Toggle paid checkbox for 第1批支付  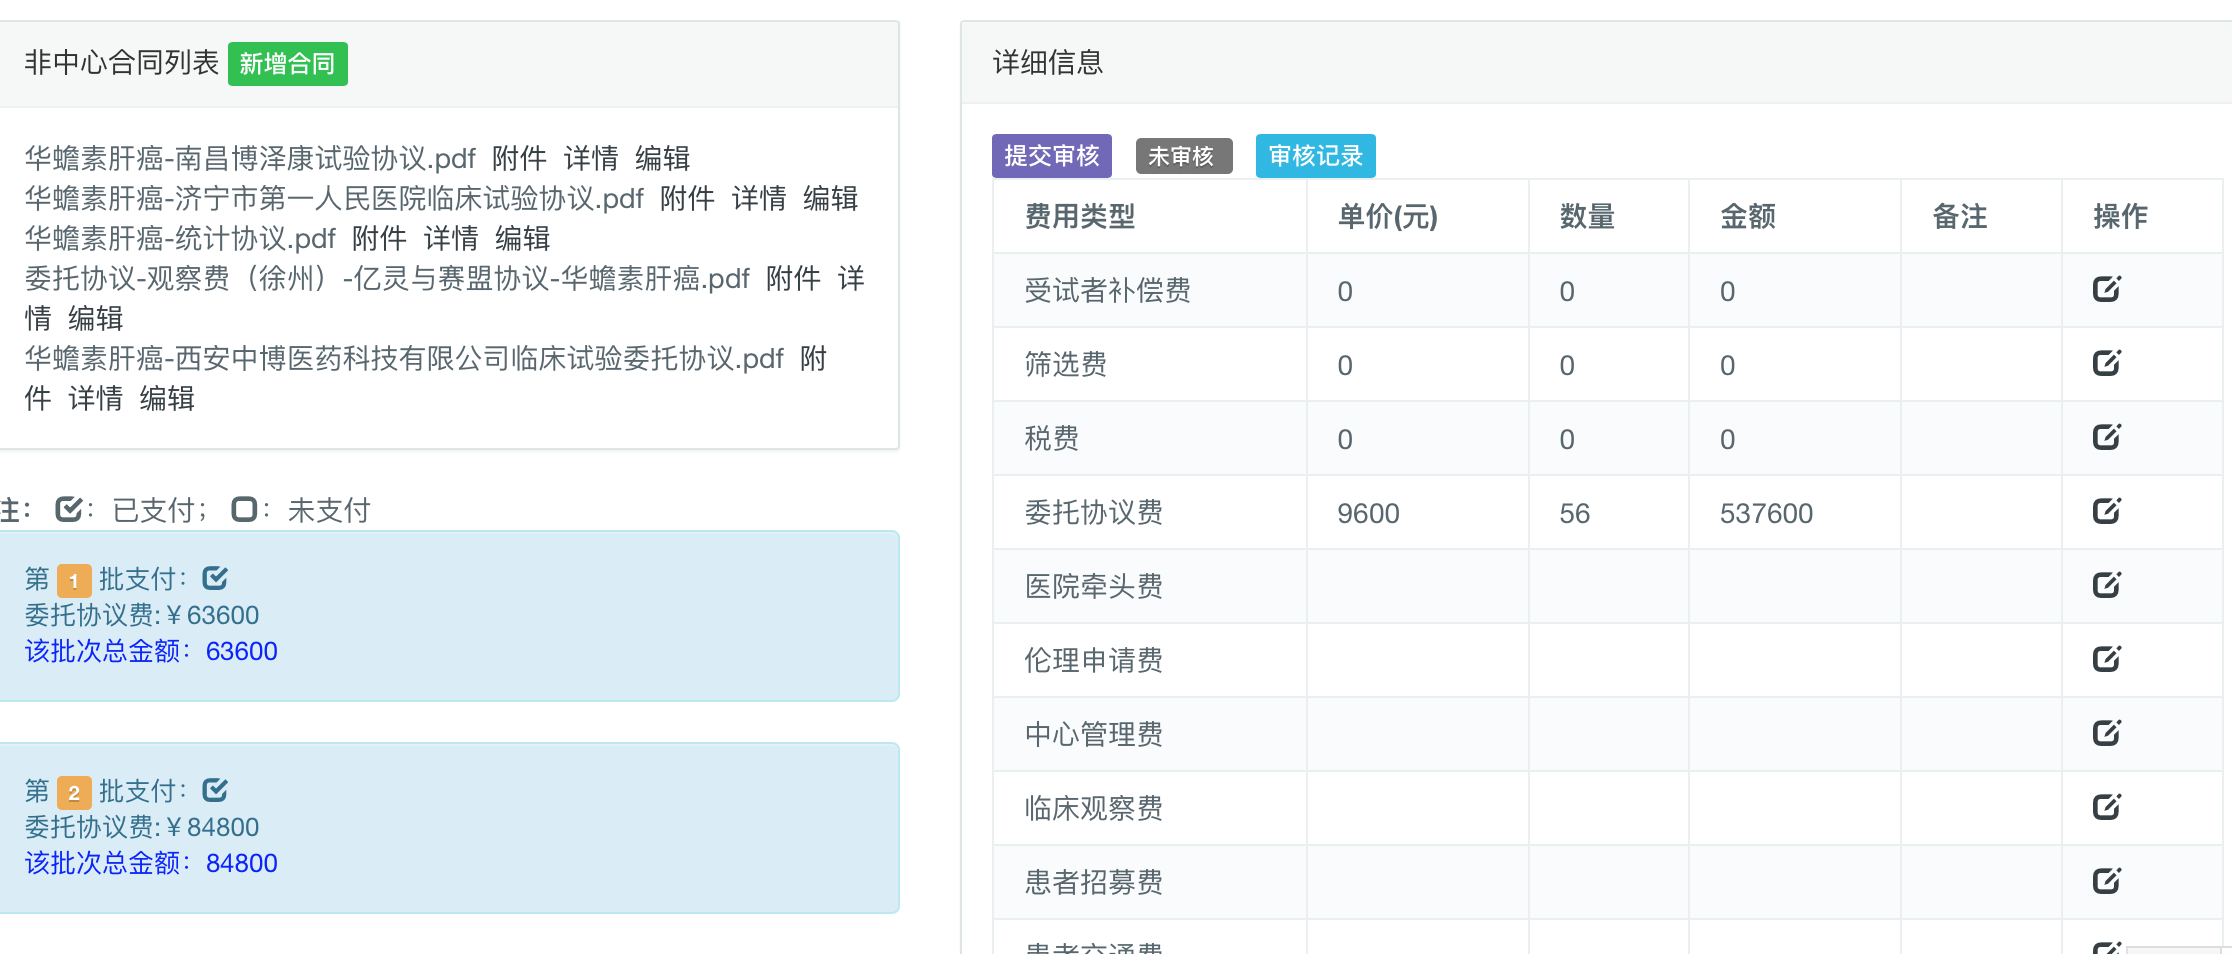click(215, 578)
